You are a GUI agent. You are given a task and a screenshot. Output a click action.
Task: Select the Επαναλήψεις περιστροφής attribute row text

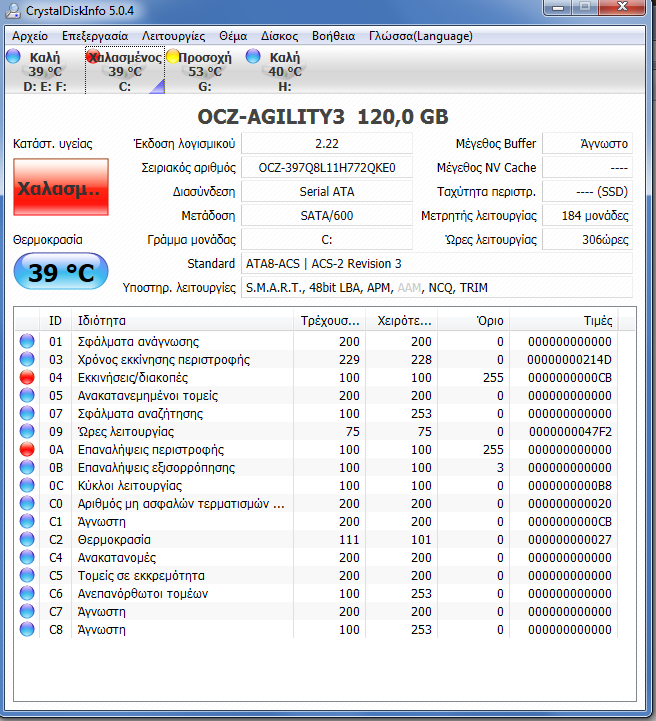[x=151, y=450]
